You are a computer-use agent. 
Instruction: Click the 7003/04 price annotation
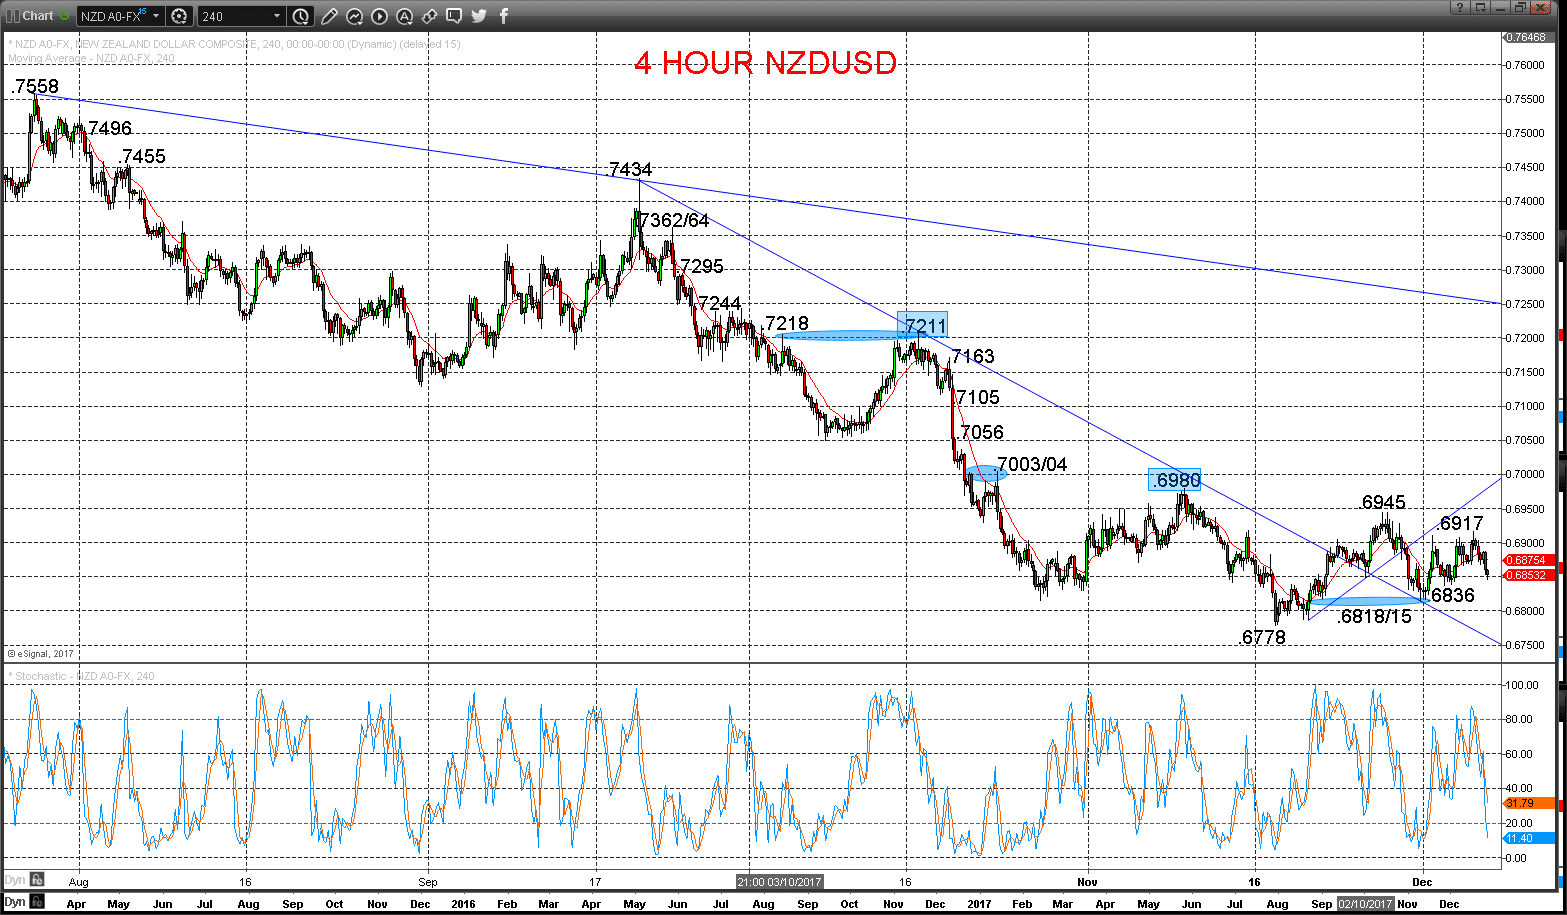(1033, 464)
